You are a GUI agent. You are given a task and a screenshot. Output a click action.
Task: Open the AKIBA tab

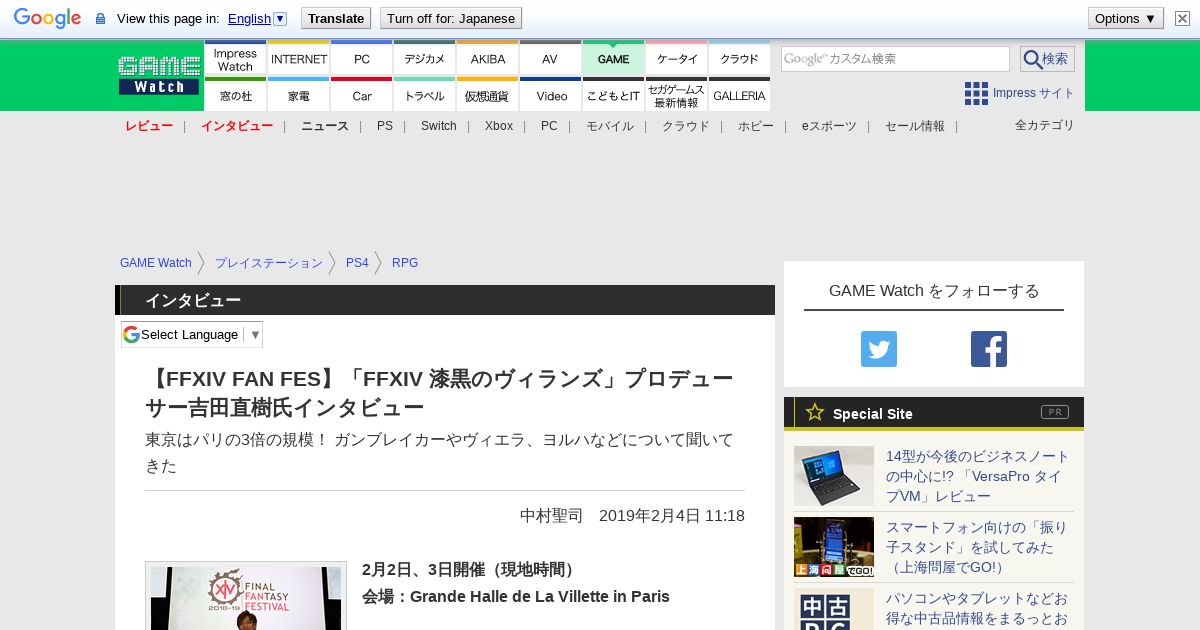488,58
